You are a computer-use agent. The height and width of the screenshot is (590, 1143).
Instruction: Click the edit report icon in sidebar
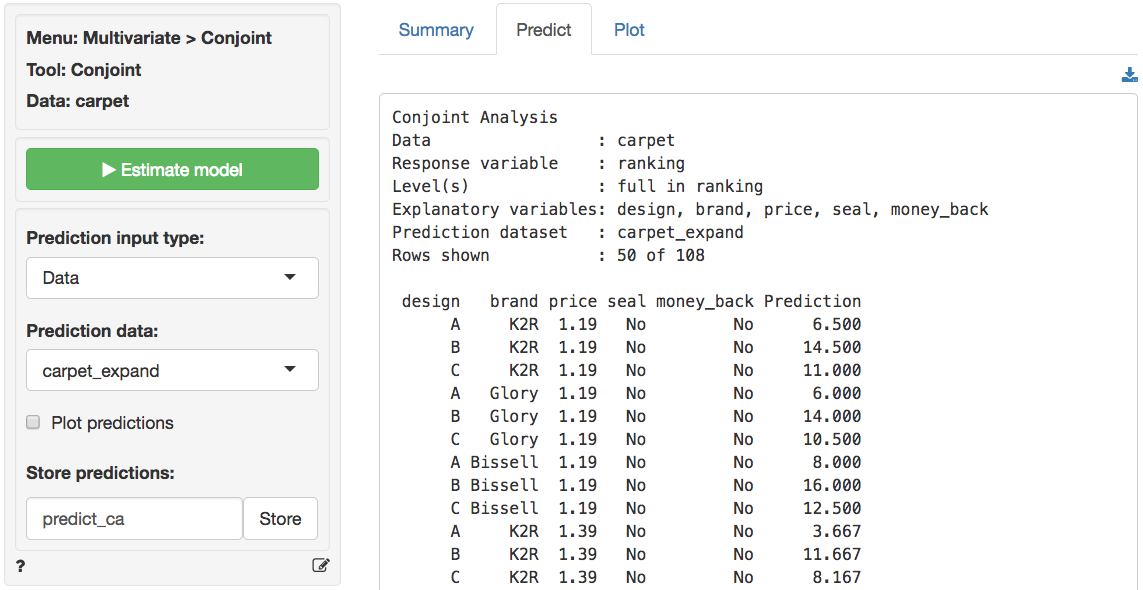tap(320, 565)
